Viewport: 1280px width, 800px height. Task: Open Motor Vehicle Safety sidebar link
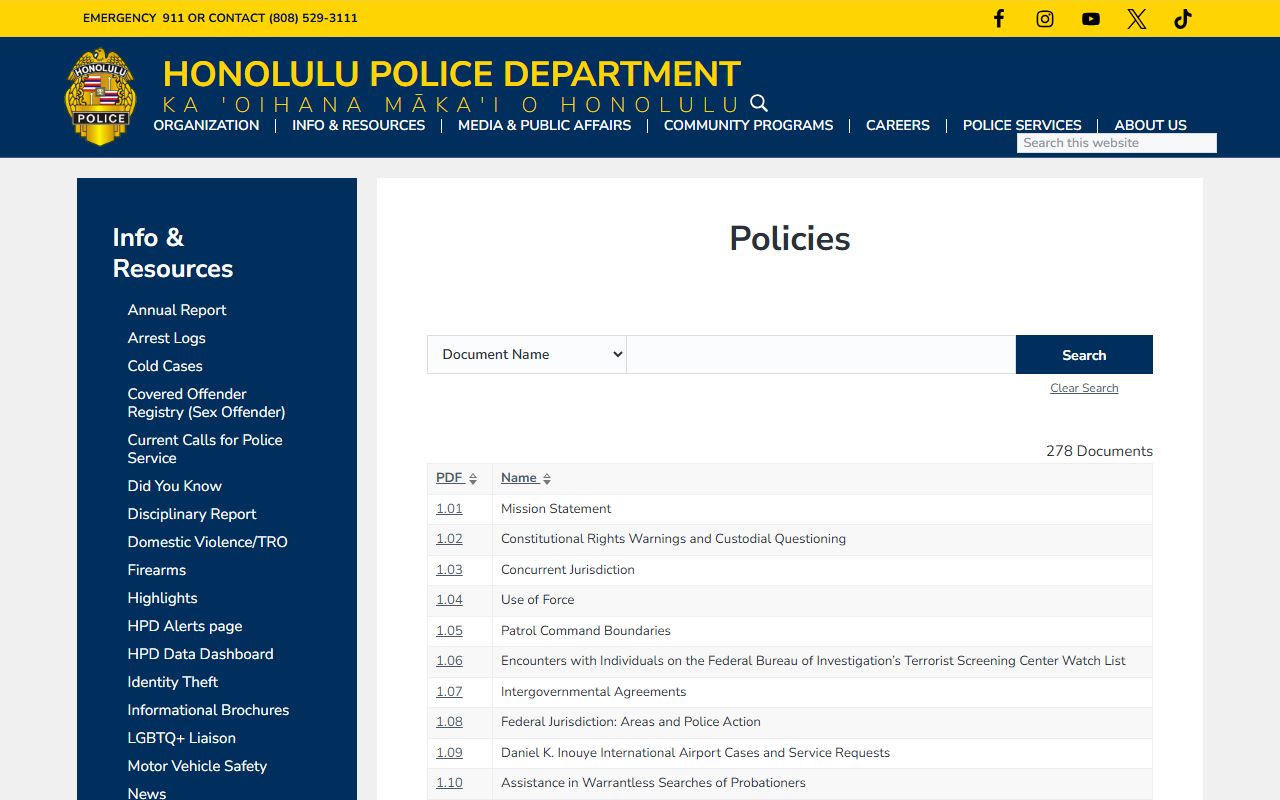click(197, 766)
